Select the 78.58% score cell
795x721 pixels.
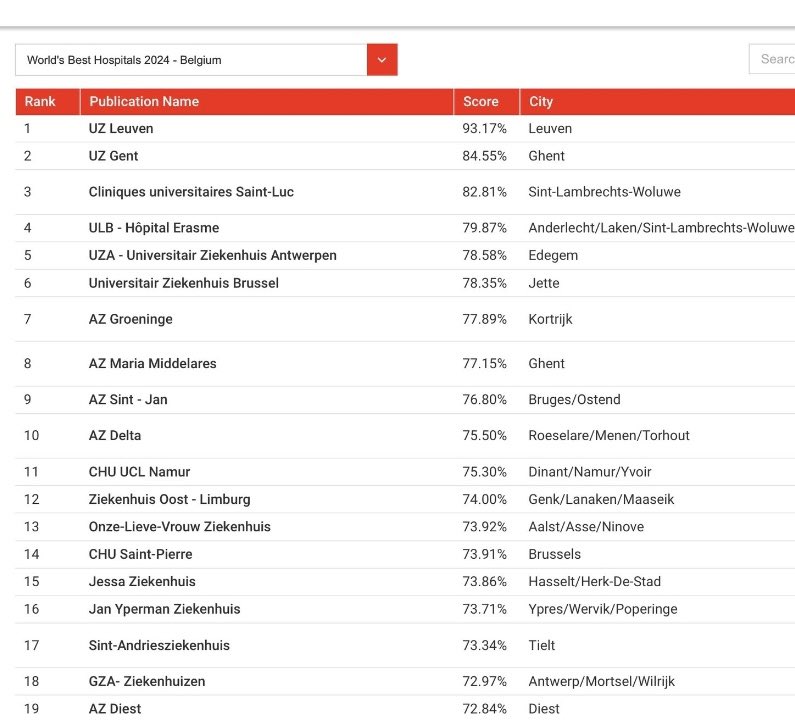[484, 256]
